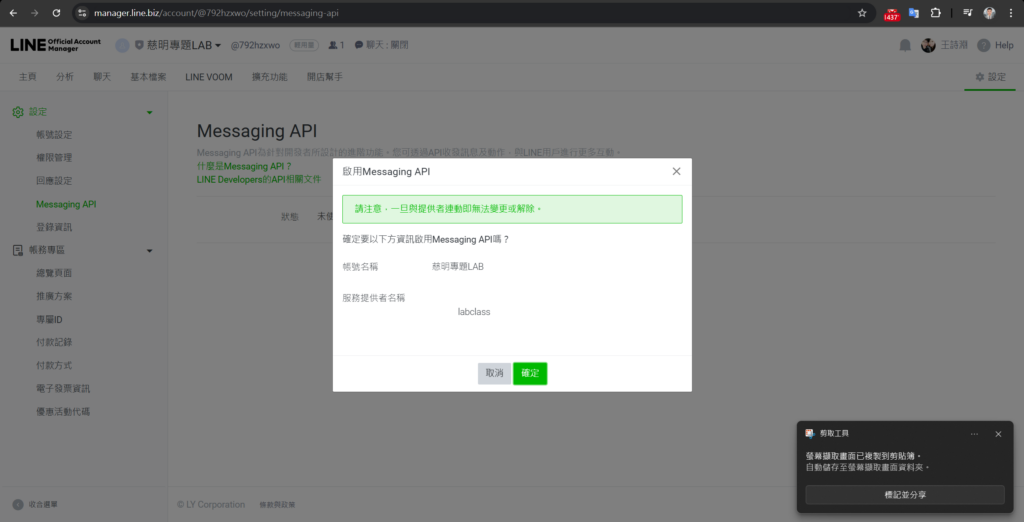
Task: Open the red 437 extension icon
Action: tap(891, 14)
